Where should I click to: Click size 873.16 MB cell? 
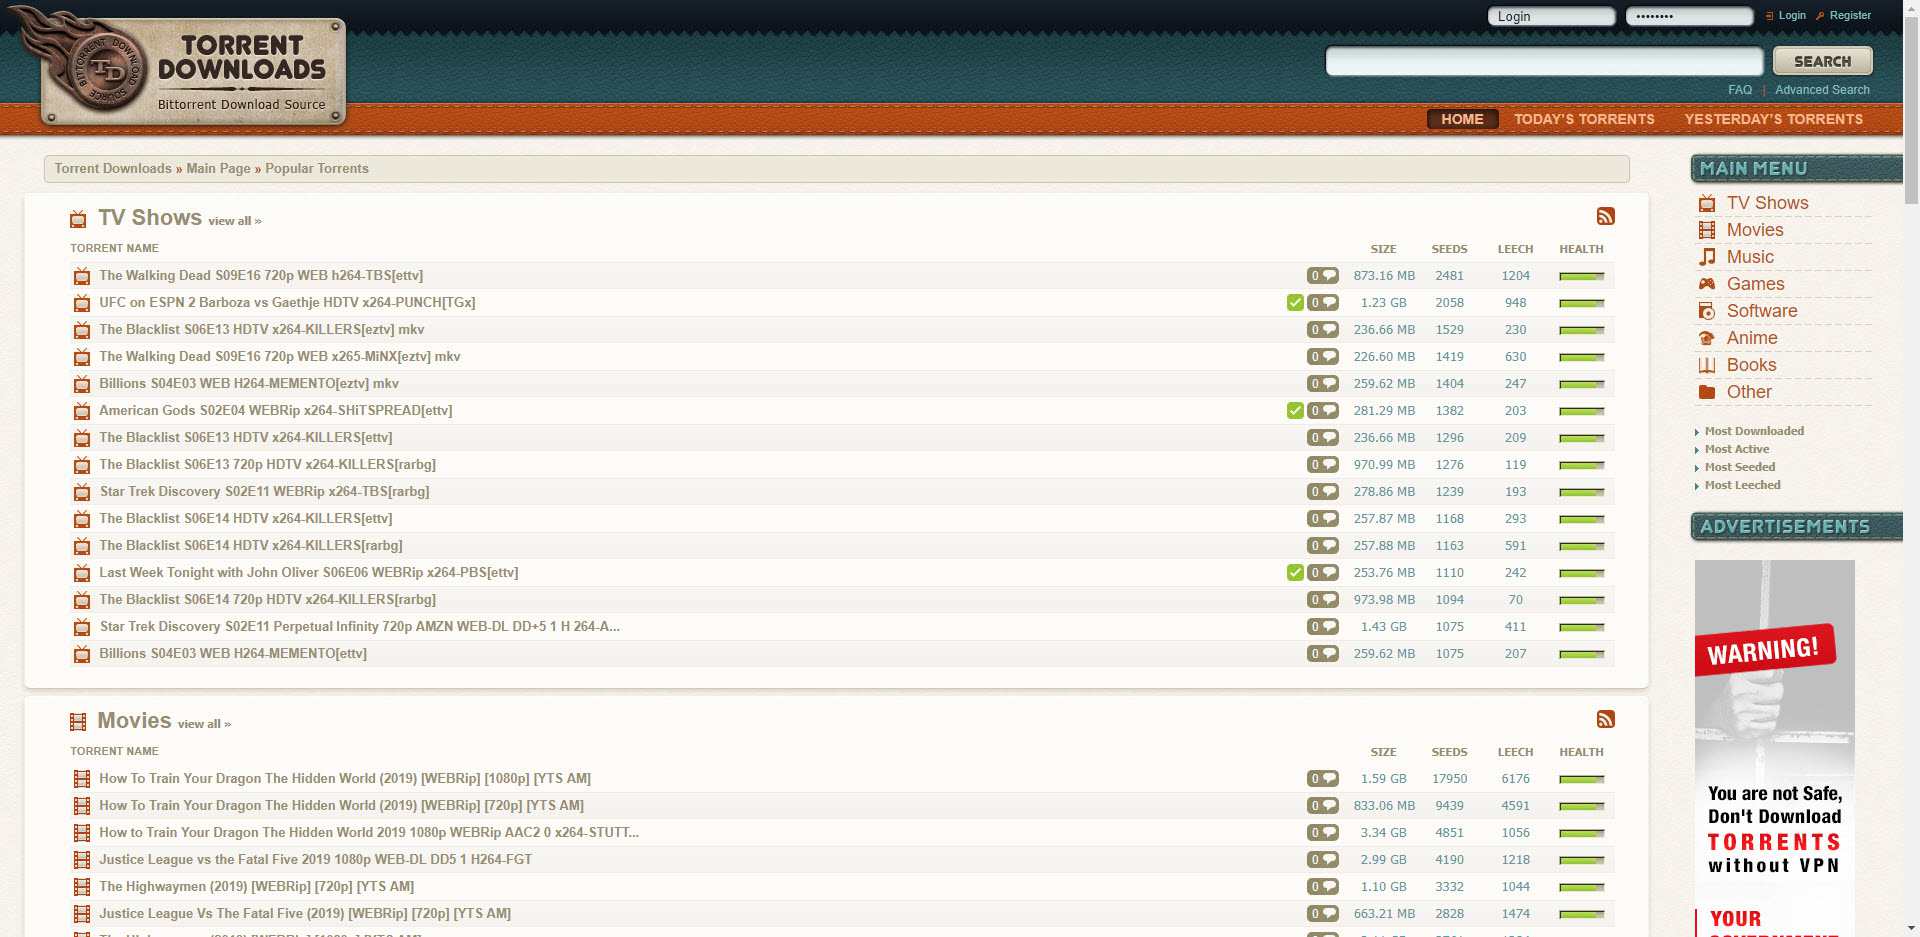click(x=1384, y=275)
